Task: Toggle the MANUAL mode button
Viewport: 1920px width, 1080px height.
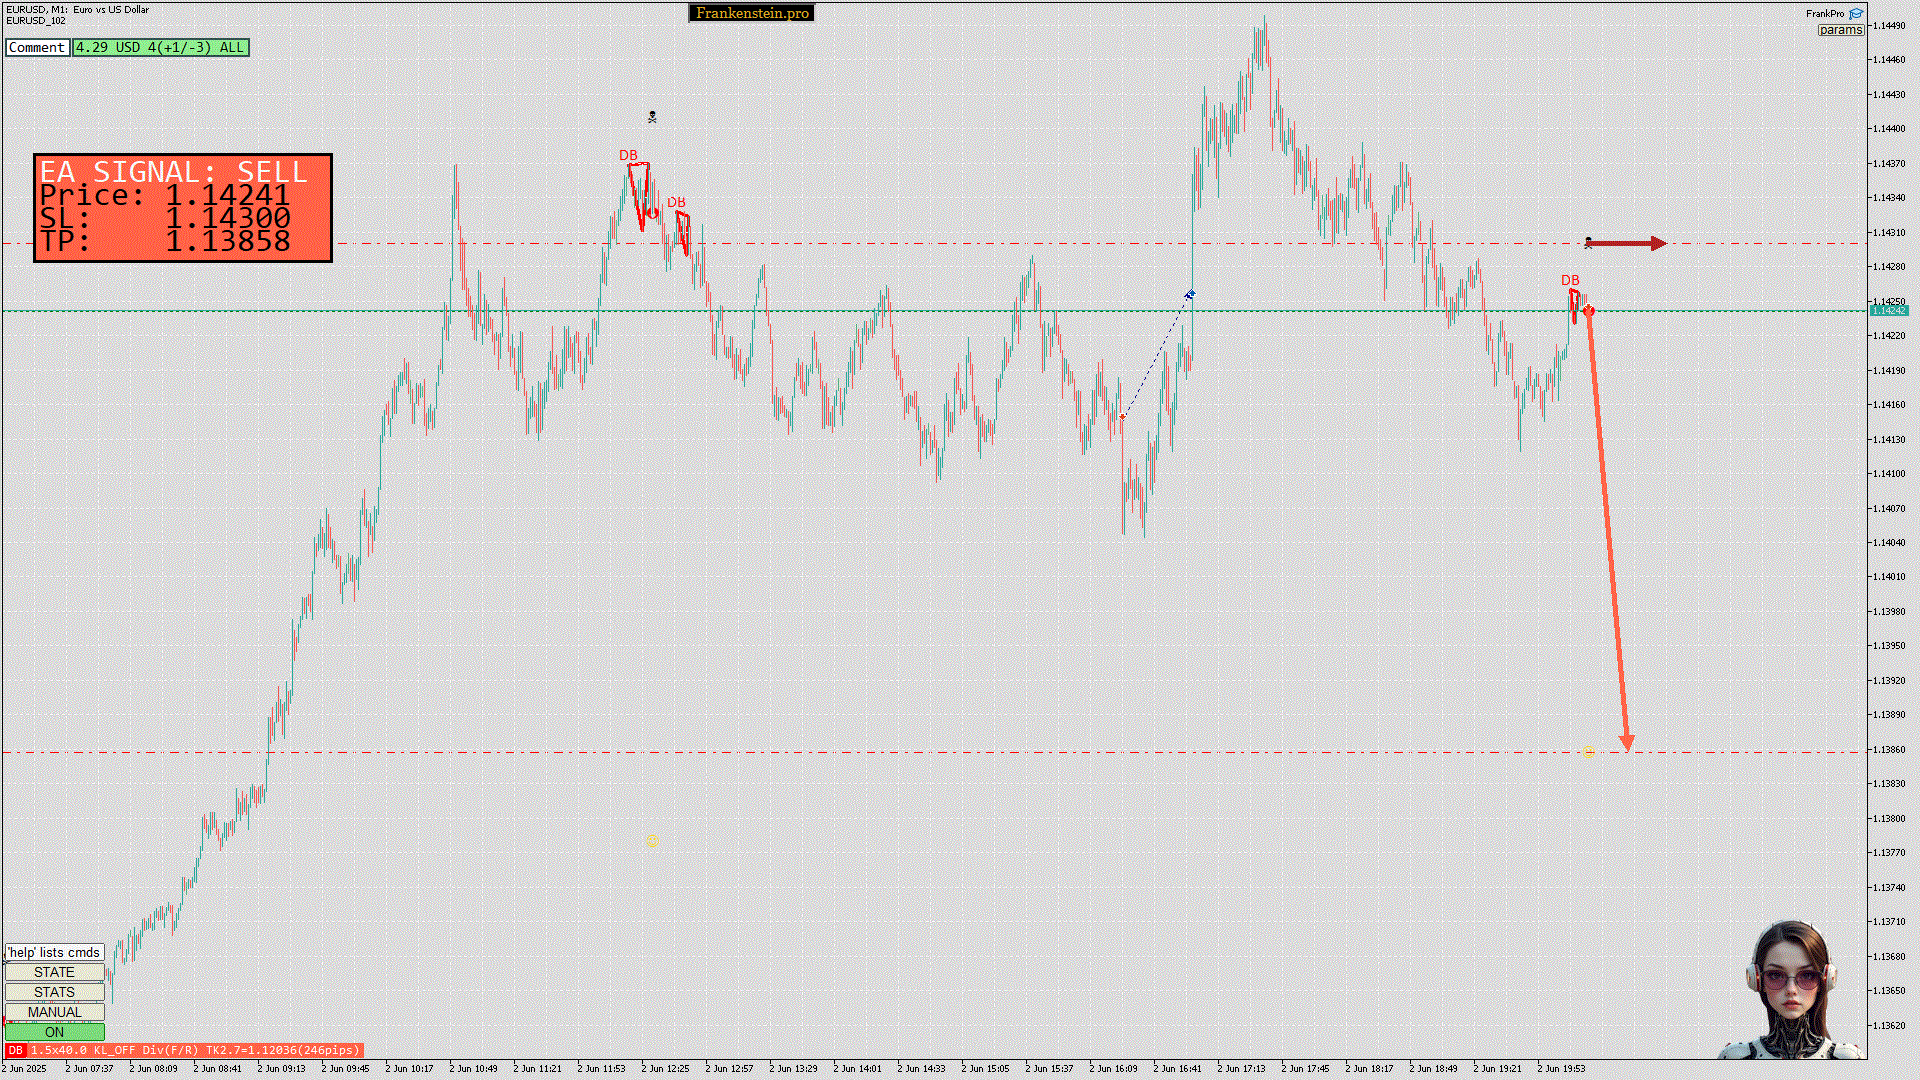Action: tap(54, 1012)
